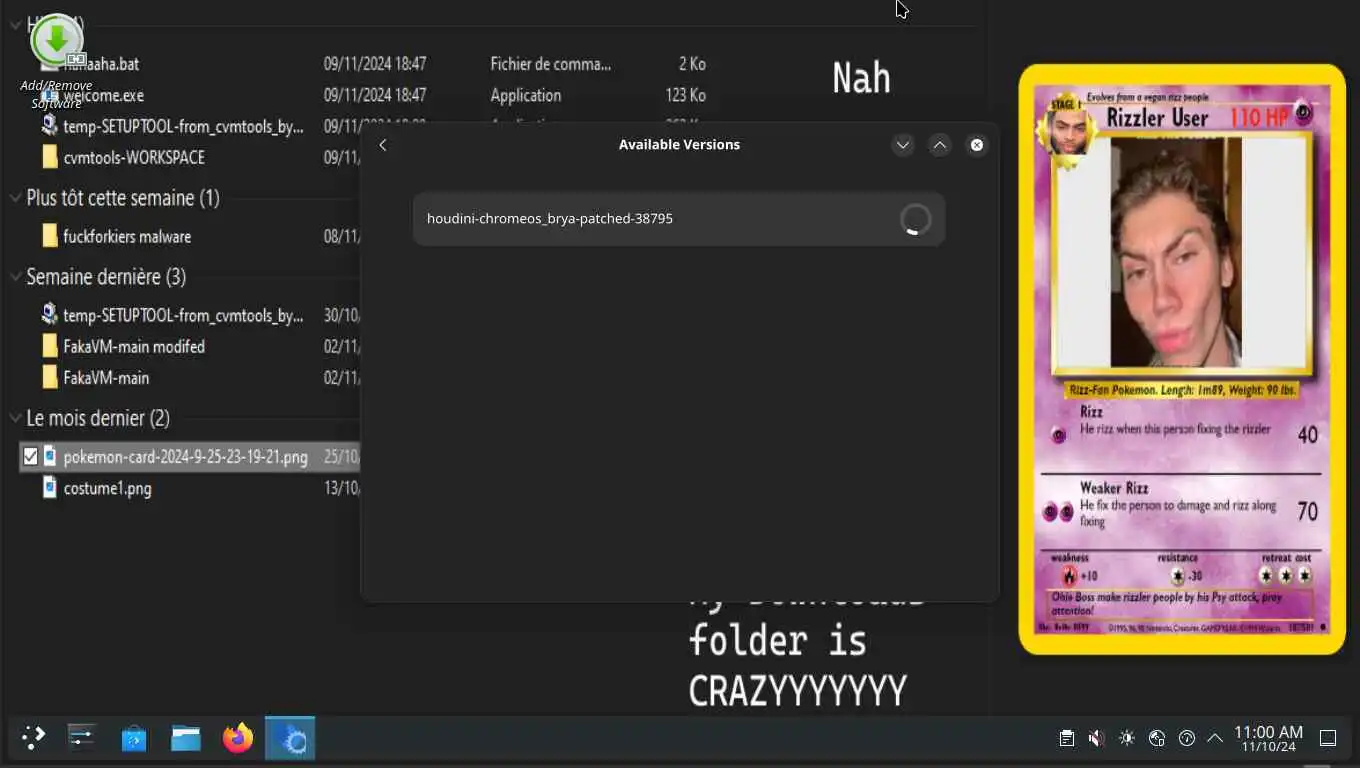Image resolution: width=1360 pixels, height=768 pixels.
Task: Select the active app icon in the taskbar
Action: coord(290,738)
